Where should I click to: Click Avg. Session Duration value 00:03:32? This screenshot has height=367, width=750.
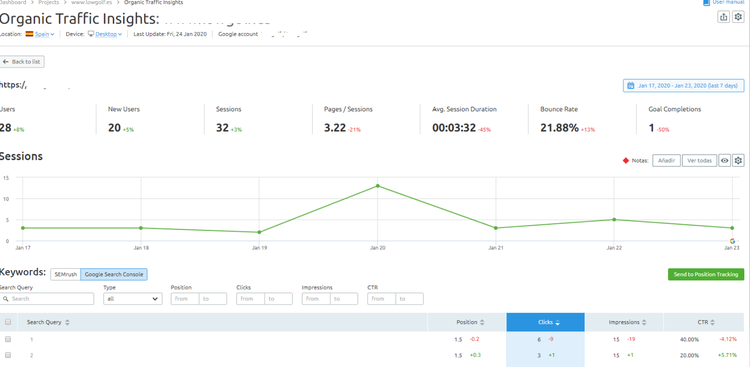pos(454,128)
